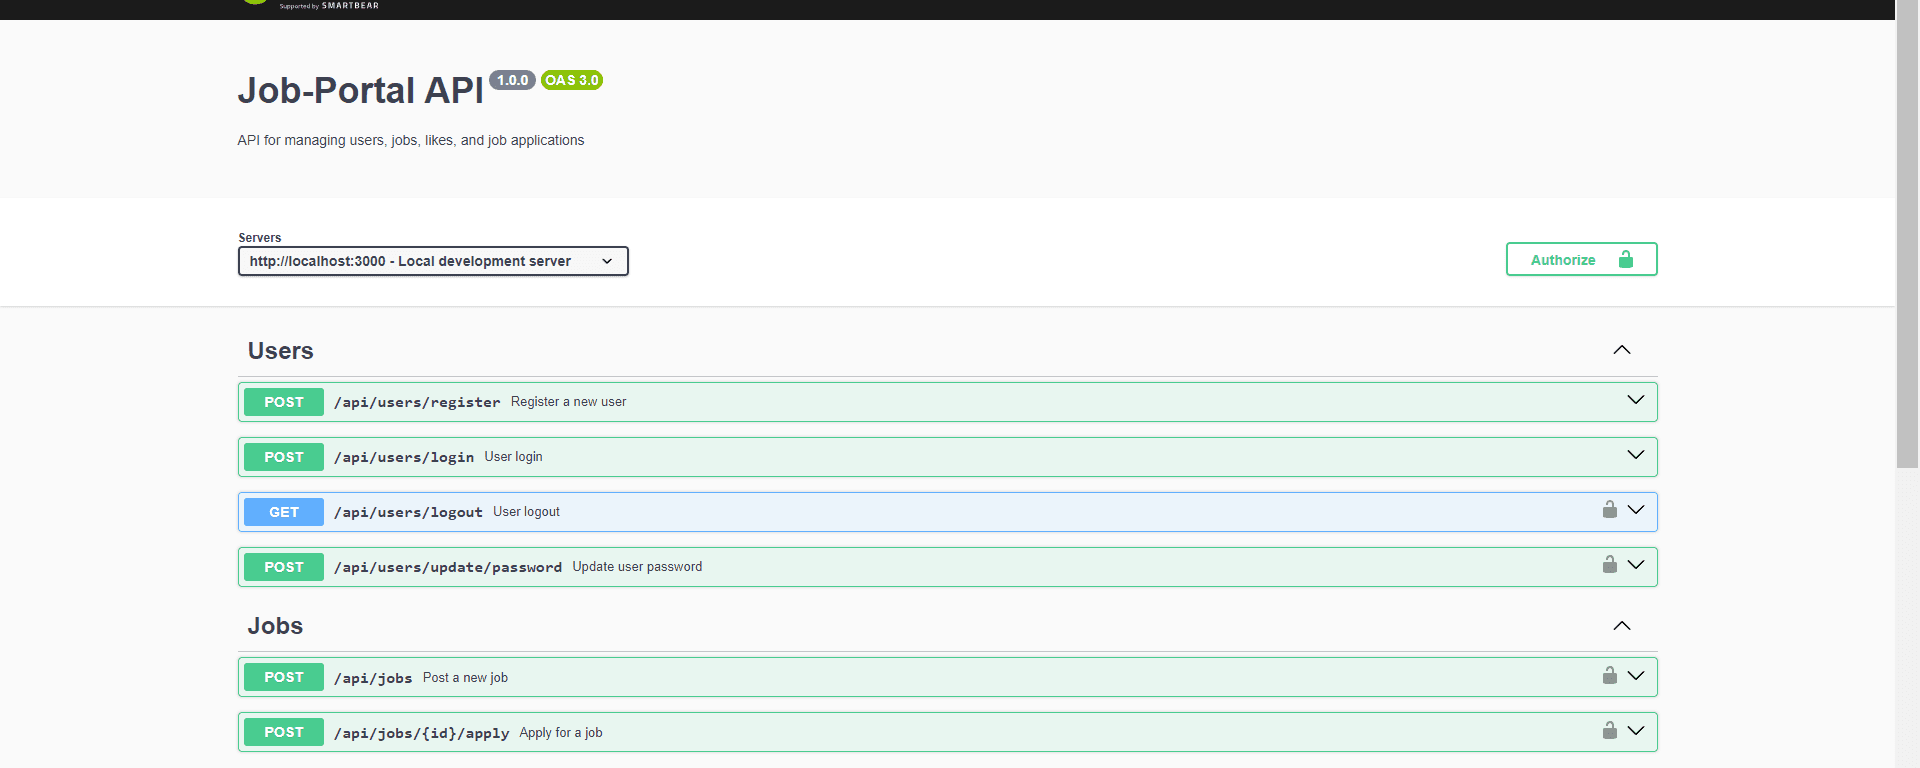
Task: Click the /api/jobs path text
Action: tap(373, 678)
